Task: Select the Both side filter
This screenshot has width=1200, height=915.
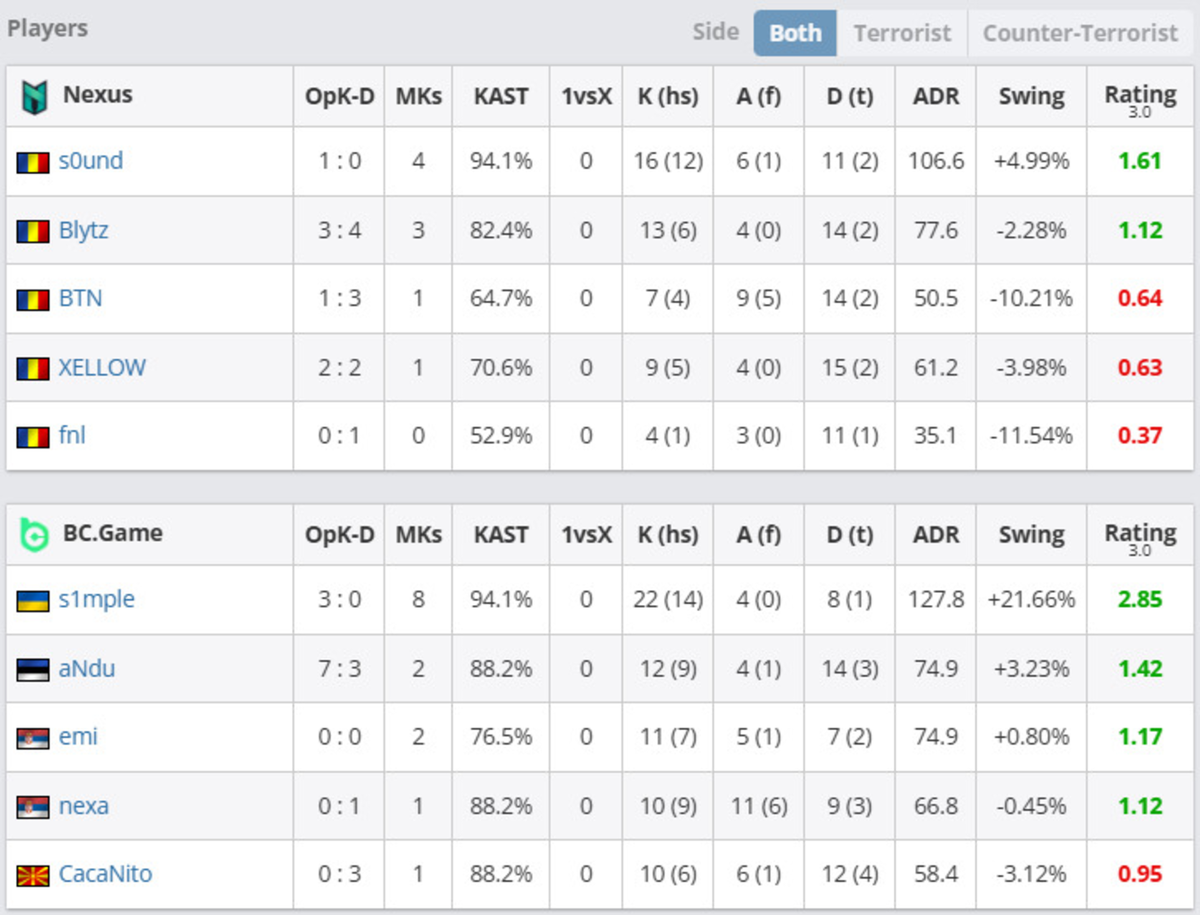Action: pyautogui.click(x=795, y=32)
